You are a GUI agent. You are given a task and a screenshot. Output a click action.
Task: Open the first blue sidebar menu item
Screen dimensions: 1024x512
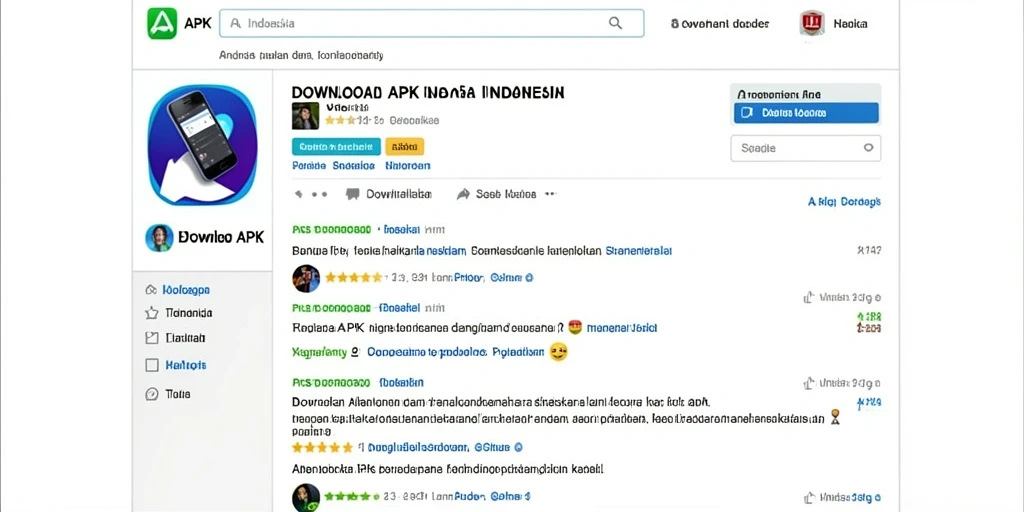coord(186,290)
